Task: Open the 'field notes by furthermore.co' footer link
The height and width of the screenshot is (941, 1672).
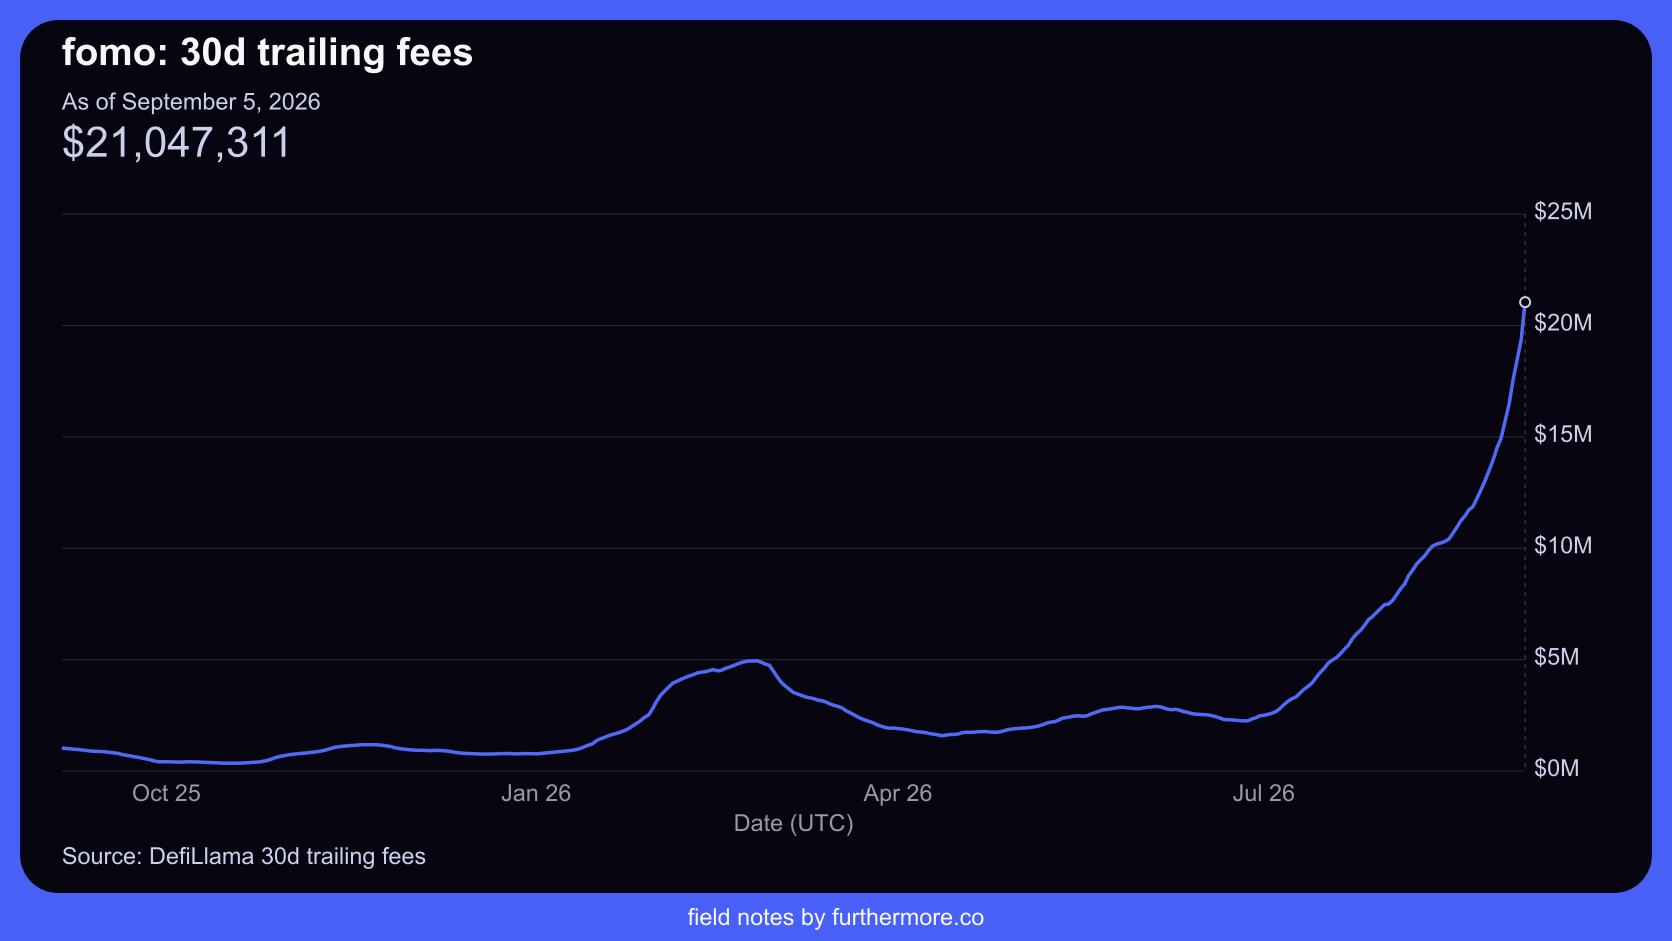Action: [x=836, y=917]
